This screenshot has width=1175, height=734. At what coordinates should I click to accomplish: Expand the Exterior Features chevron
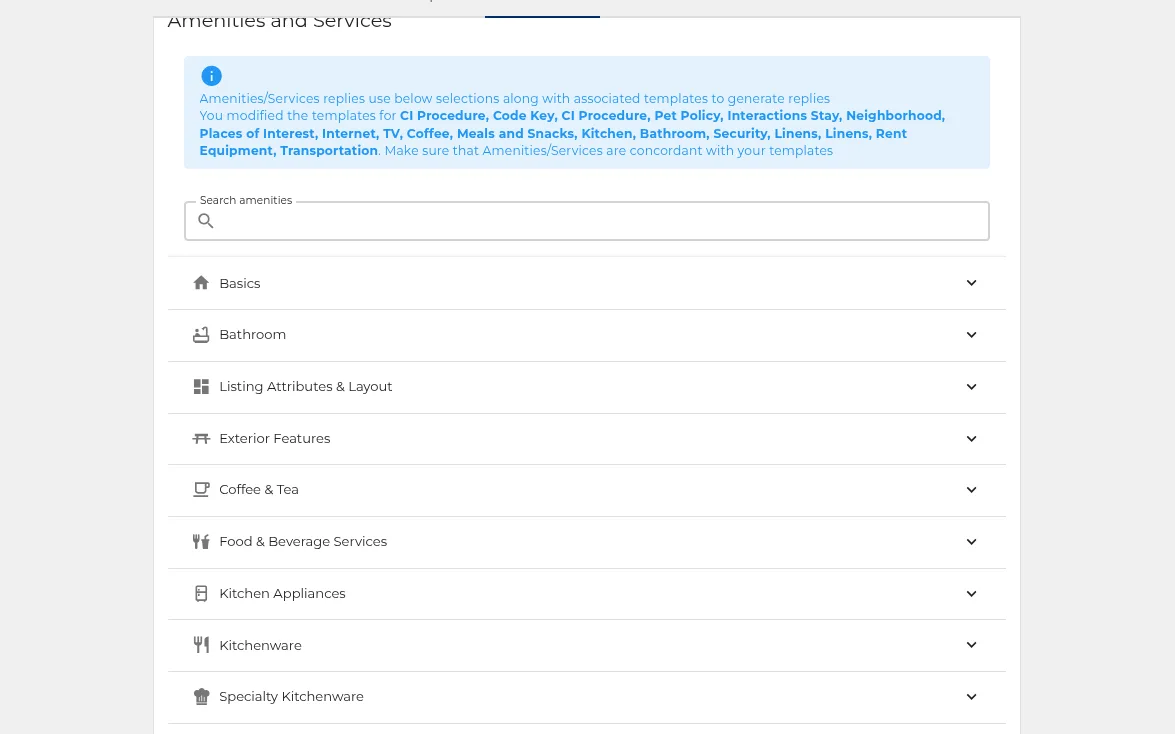971,439
